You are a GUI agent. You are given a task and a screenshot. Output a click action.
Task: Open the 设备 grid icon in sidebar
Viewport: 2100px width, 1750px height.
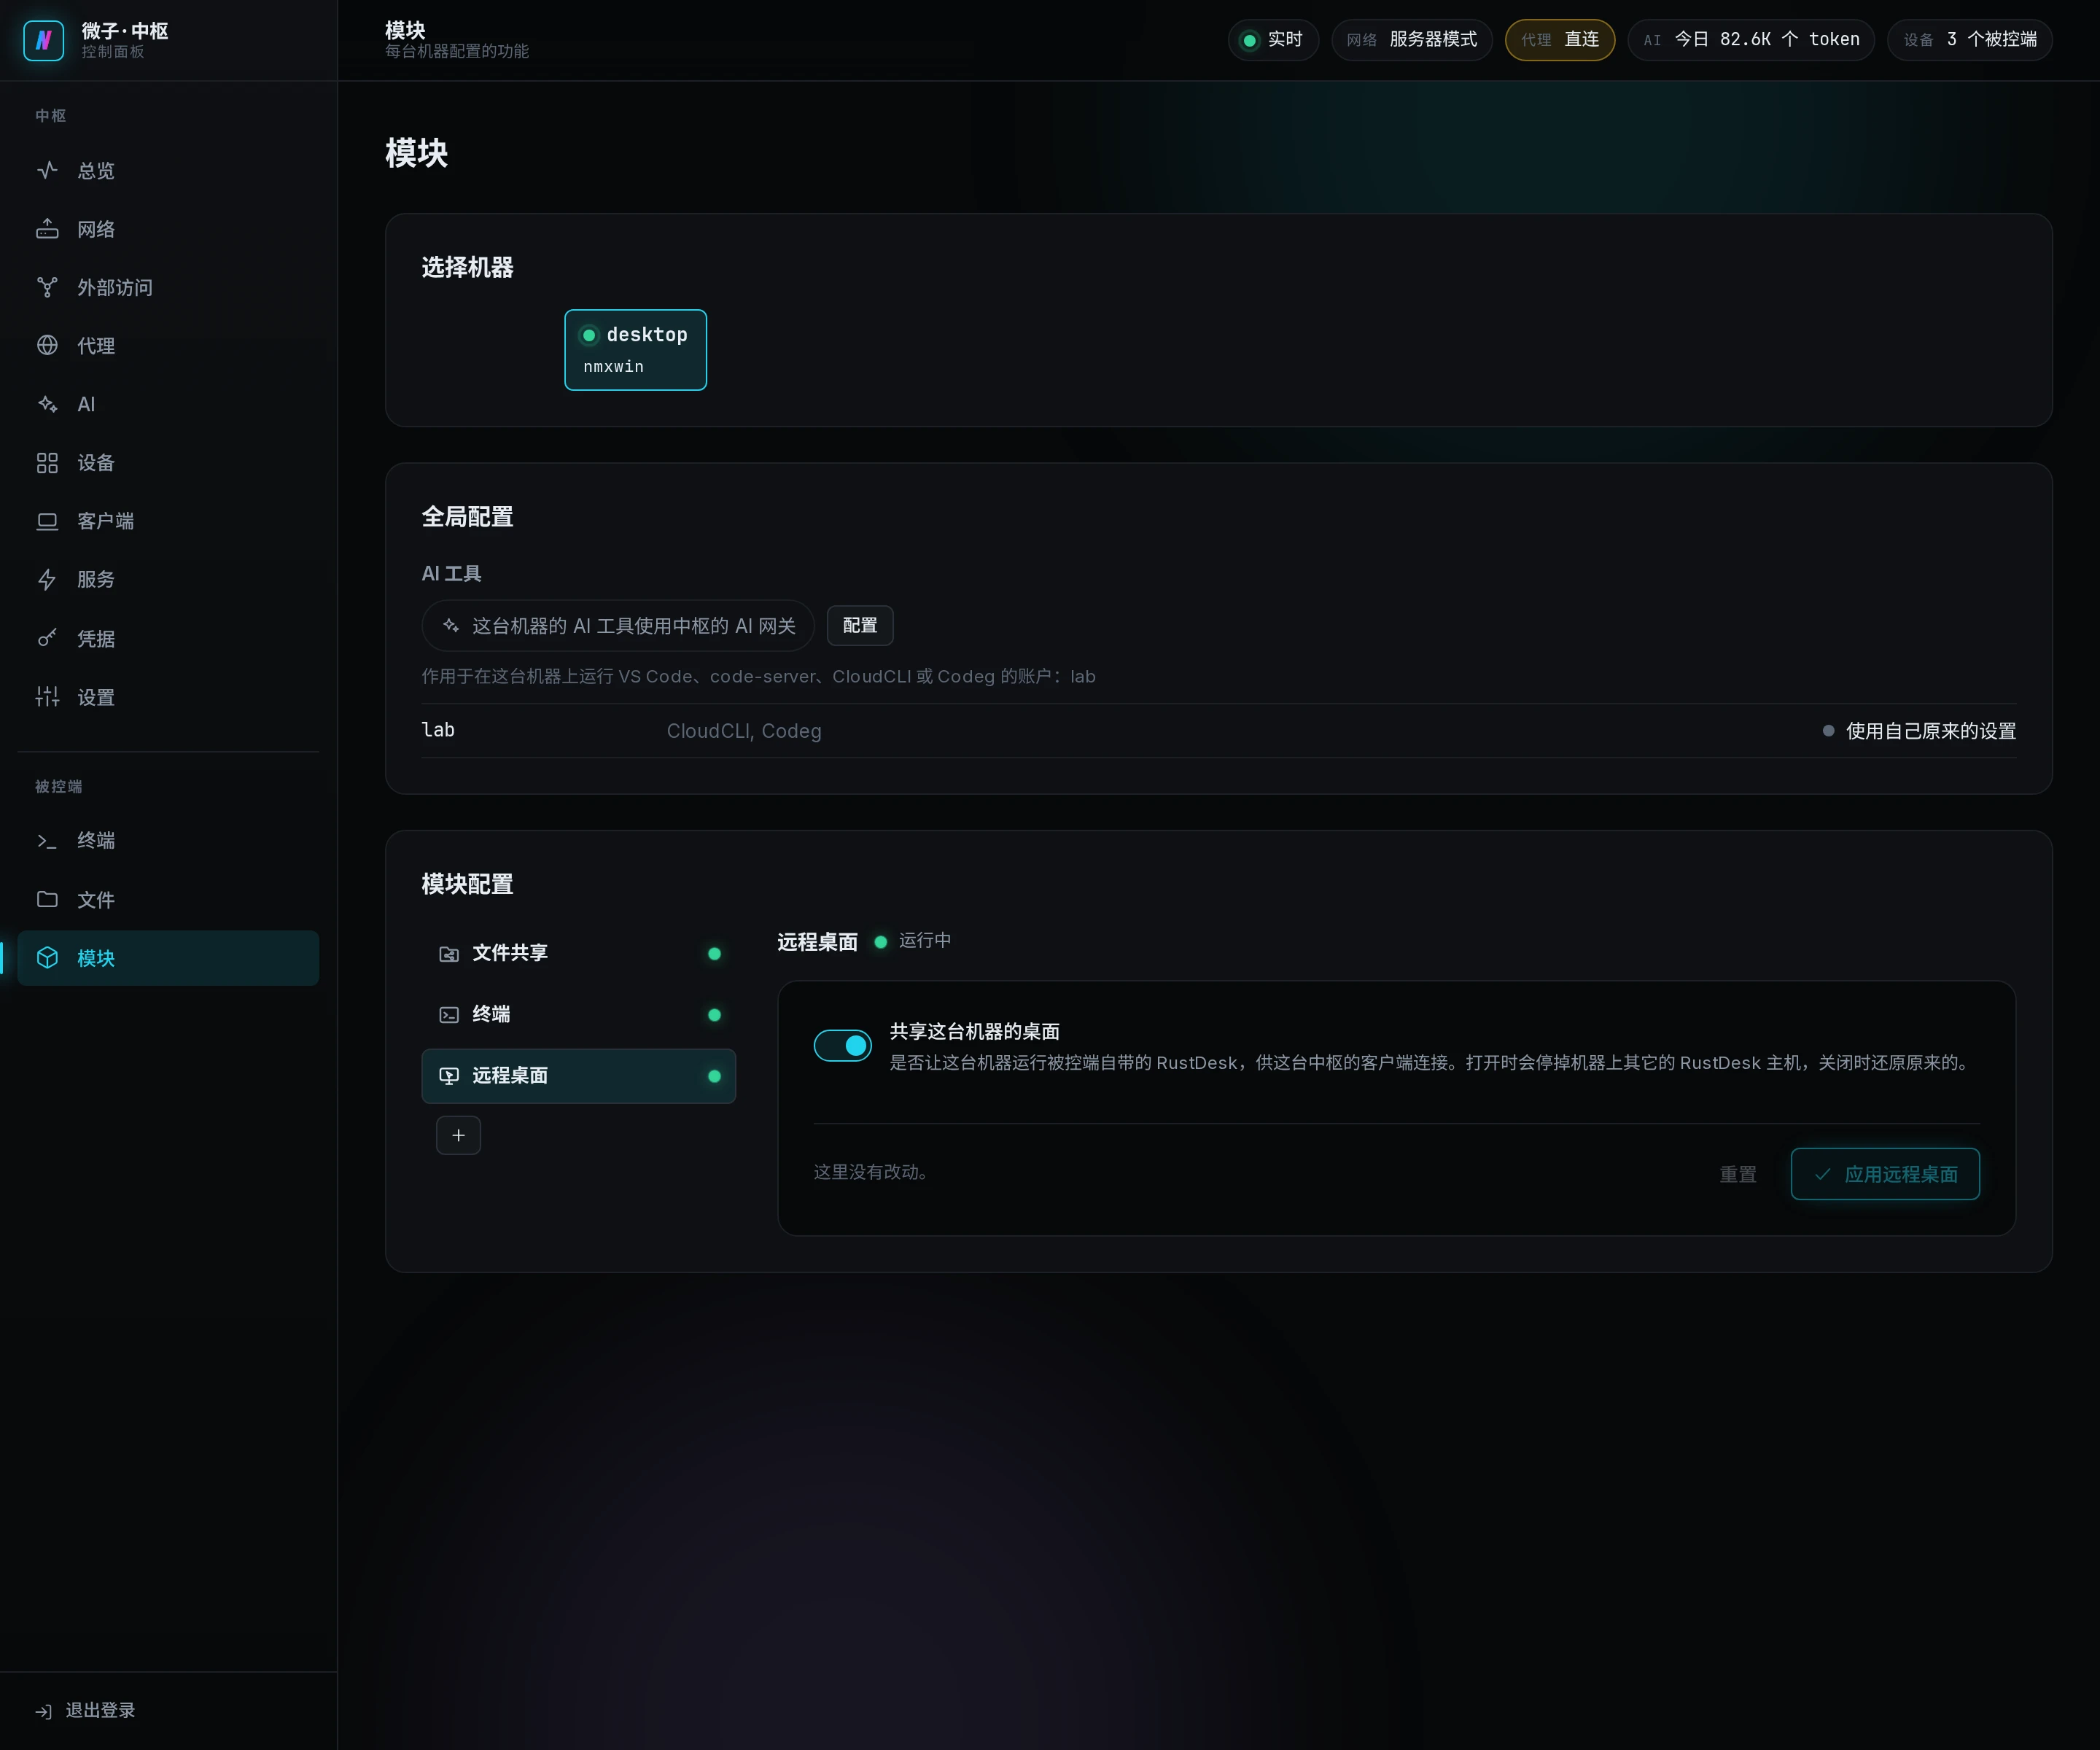[47, 463]
